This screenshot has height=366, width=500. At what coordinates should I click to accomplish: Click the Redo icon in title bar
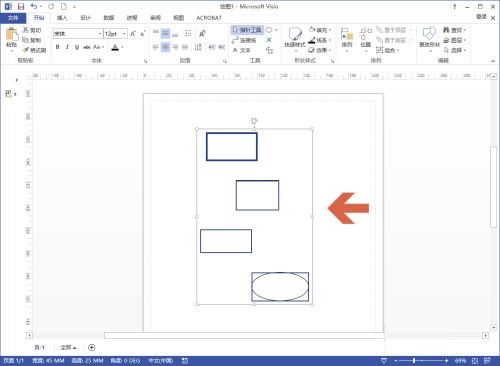(51, 6)
